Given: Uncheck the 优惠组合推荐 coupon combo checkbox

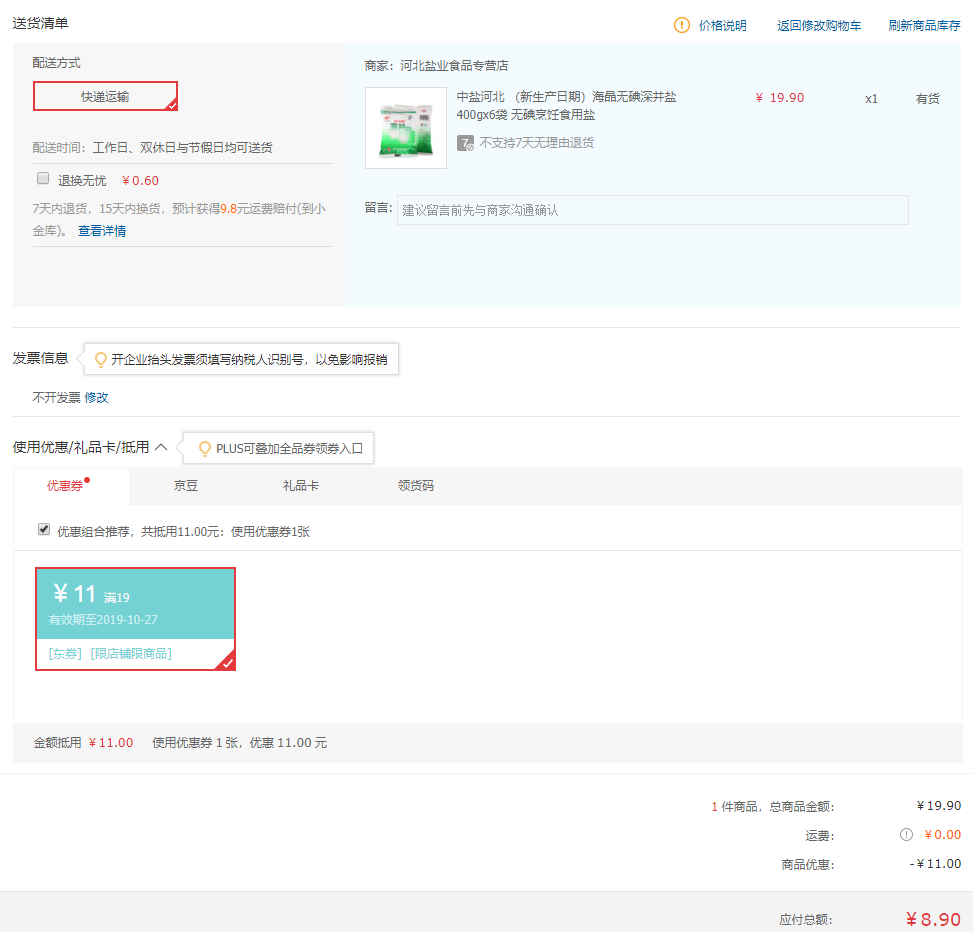Looking at the screenshot, I should (43, 529).
